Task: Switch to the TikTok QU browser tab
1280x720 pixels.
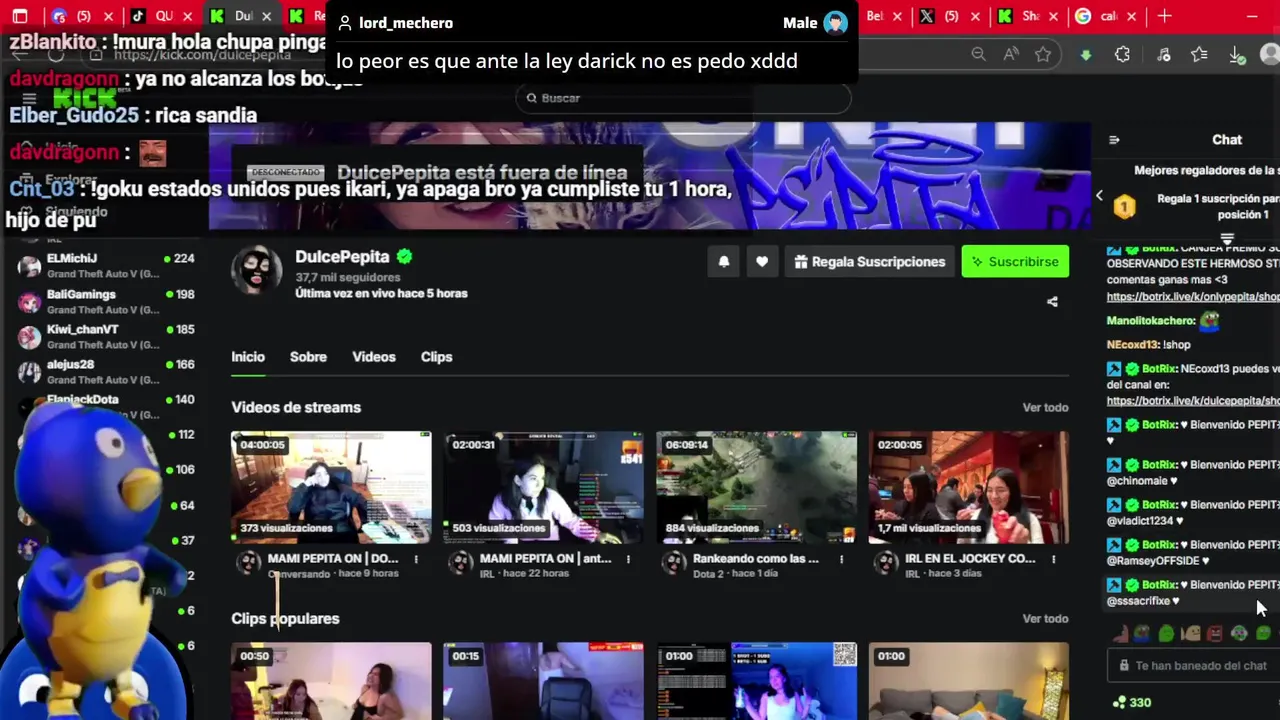Action: tap(163, 16)
